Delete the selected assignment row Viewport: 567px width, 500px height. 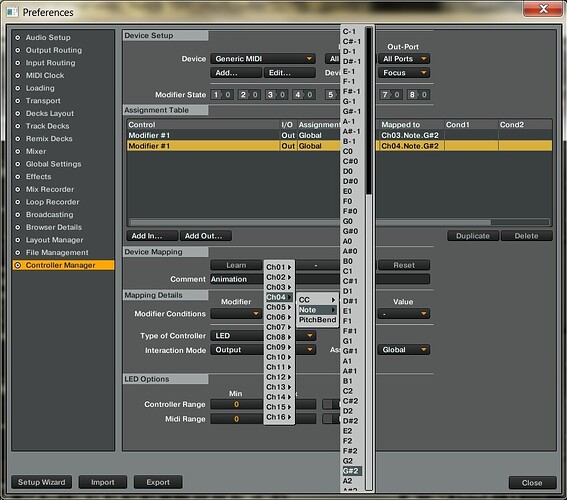pos(526,236)
